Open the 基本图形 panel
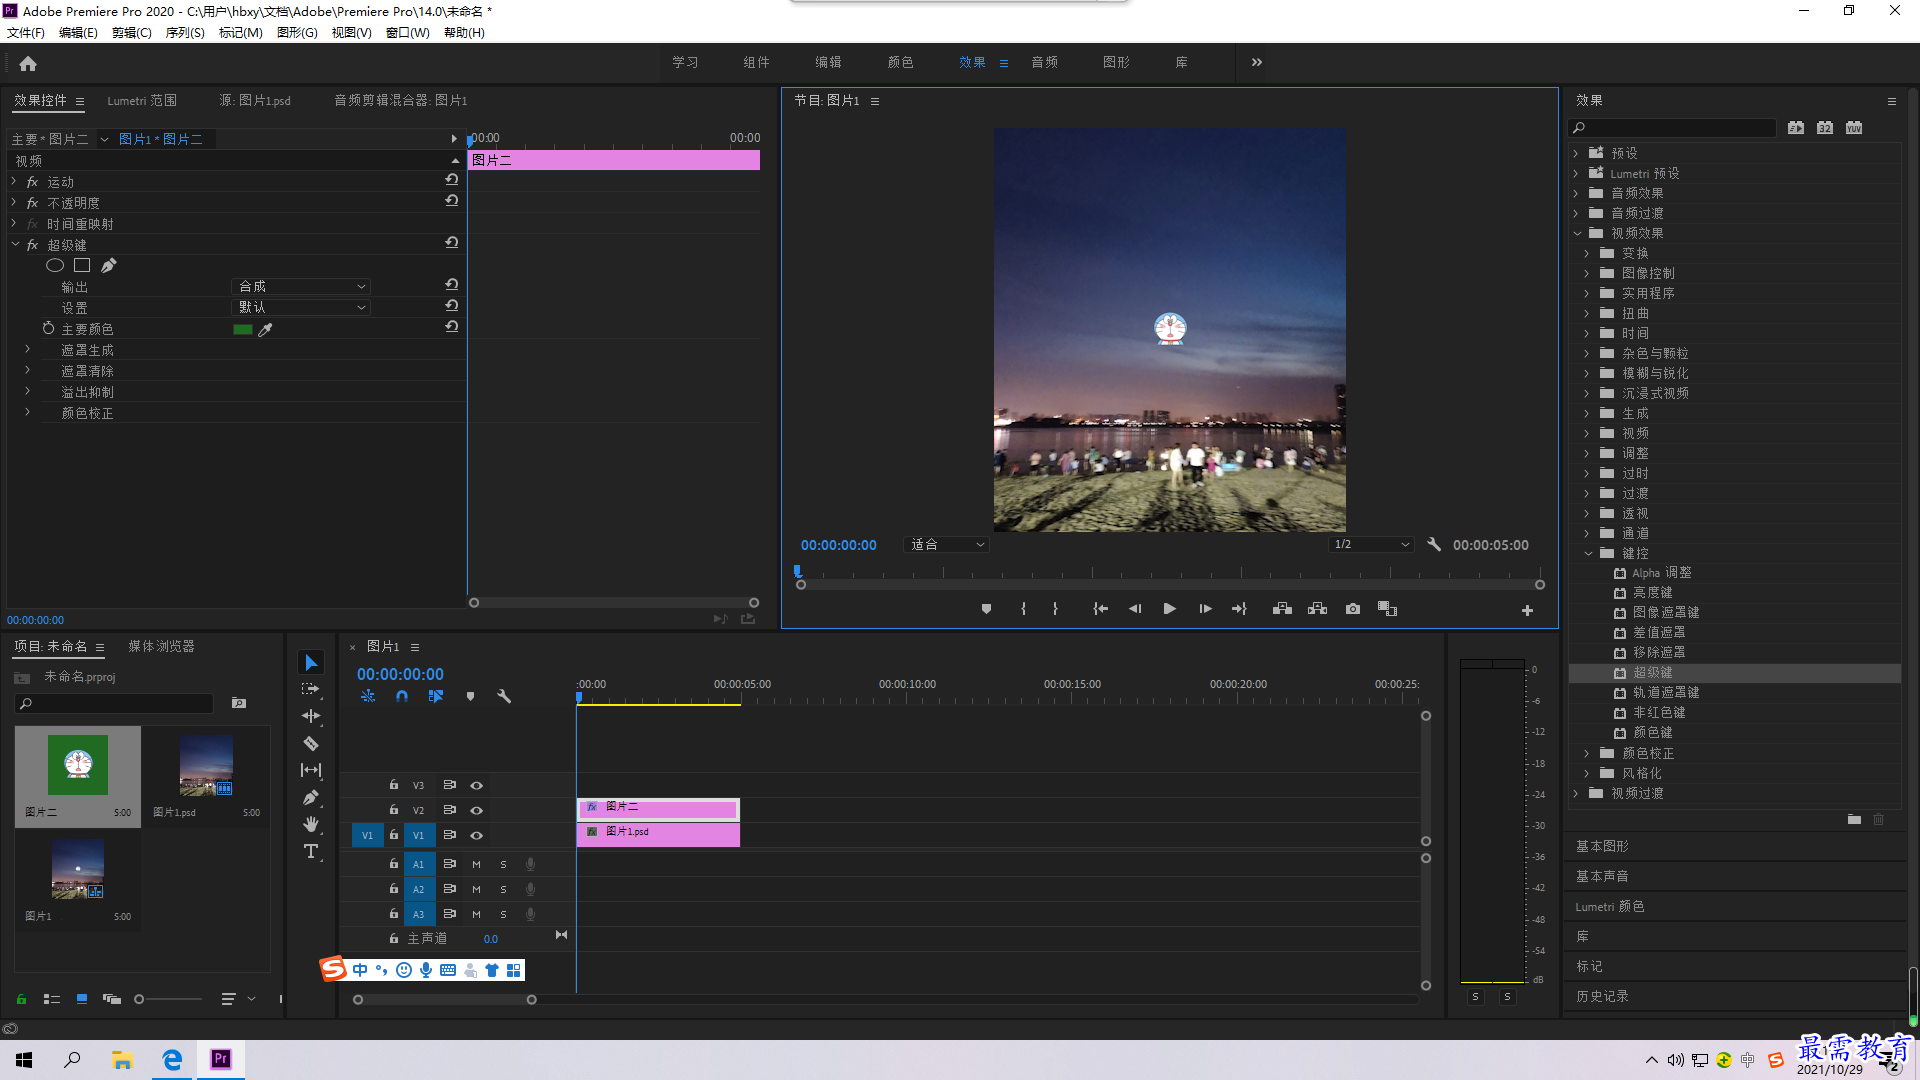 [x=1602, y=846]
